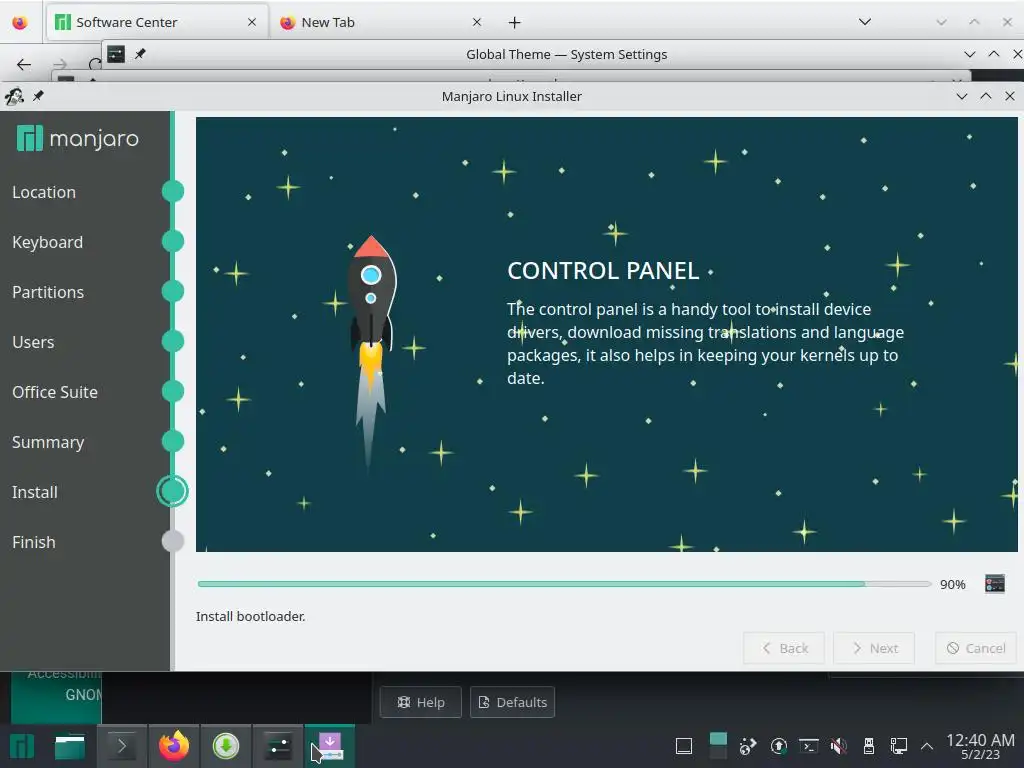Open the green download updater taskbar icon
Viewport: 1024px width, 768px height.
(x=226, y=746)
